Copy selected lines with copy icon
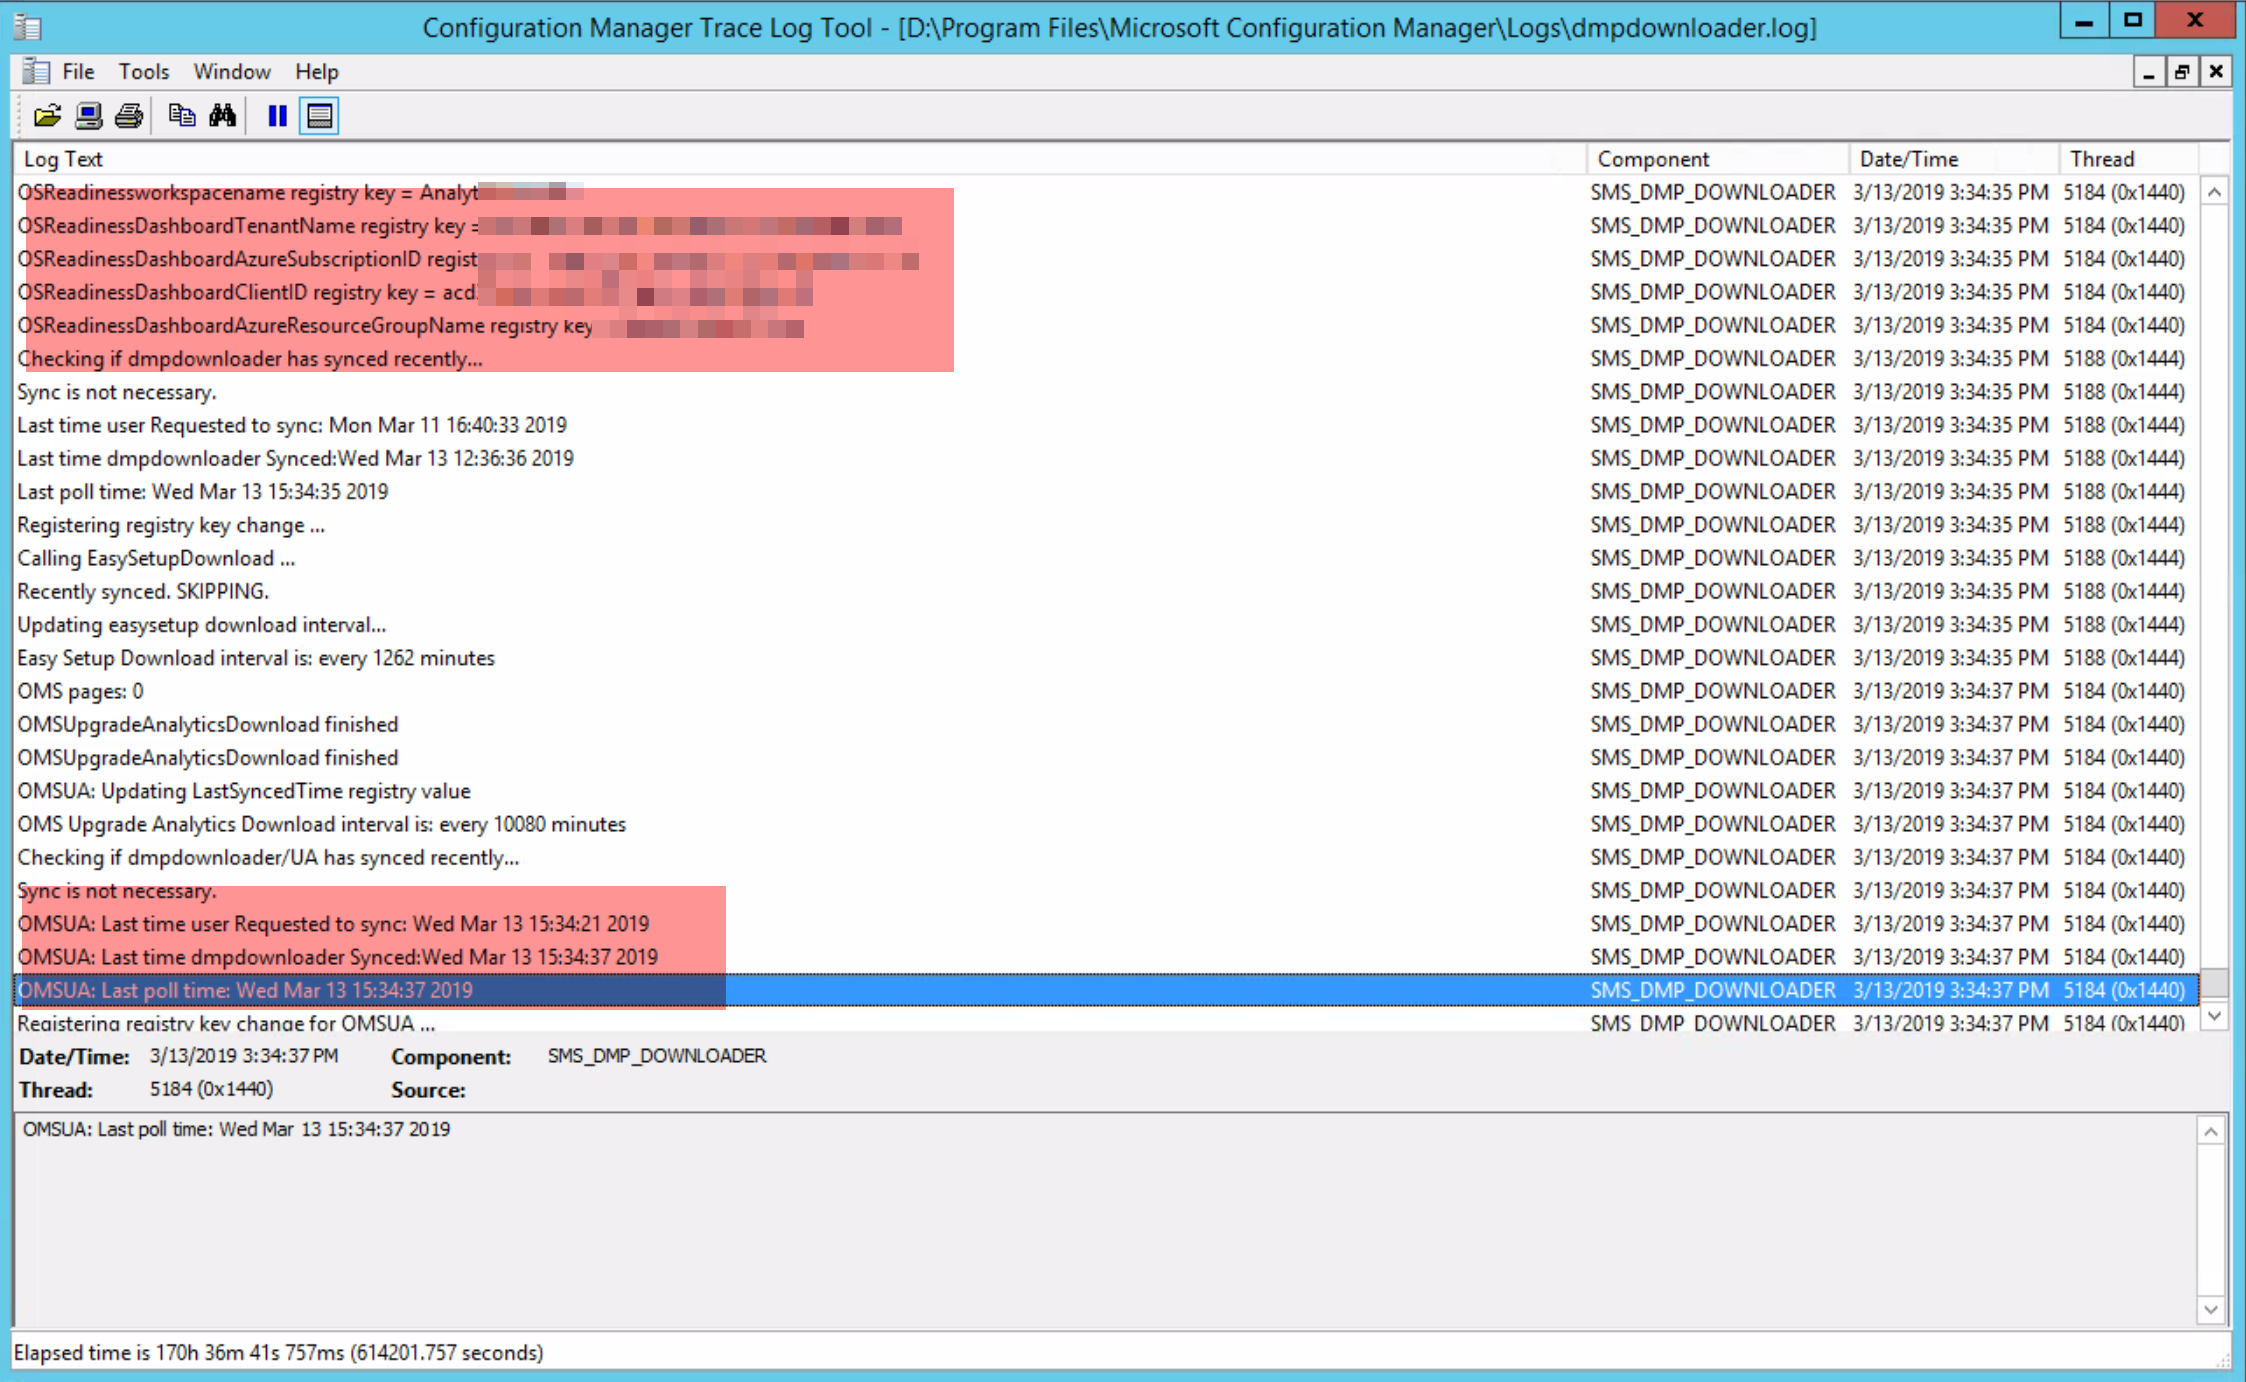 click(x=181, y=116)
